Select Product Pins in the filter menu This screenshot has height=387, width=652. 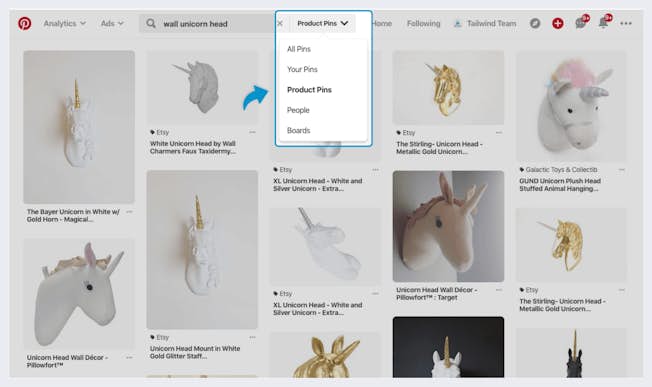tap(309, 90)
